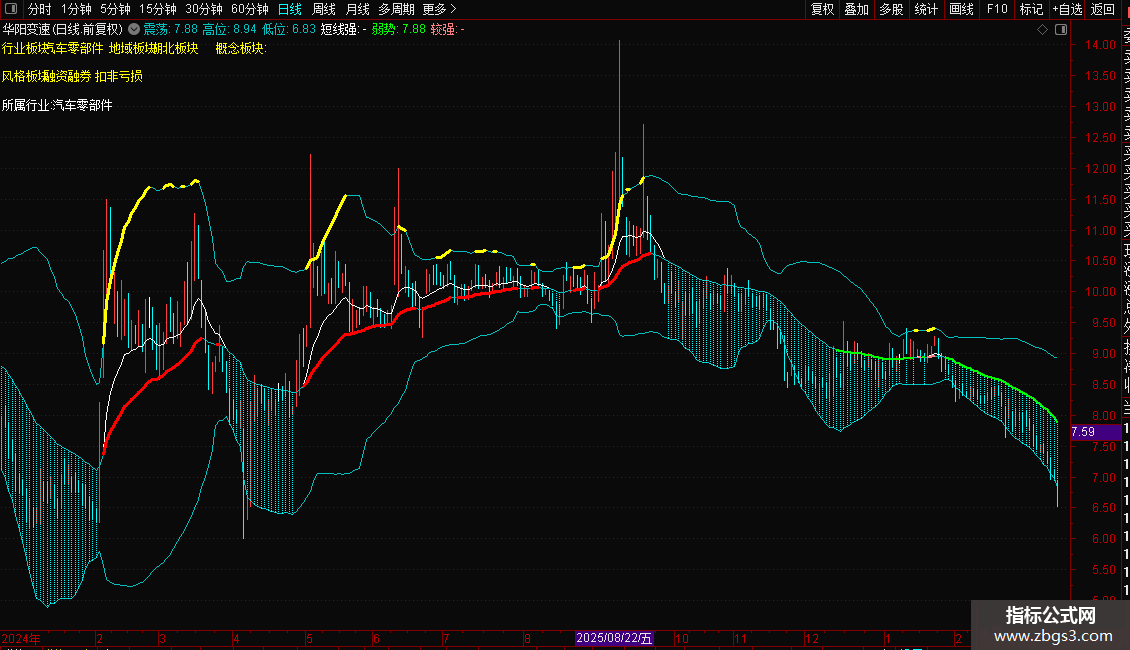Click the 复权 button
The height and width of the screenshot is (650, 1130).
pyautogui.click(x=822, y=9)
